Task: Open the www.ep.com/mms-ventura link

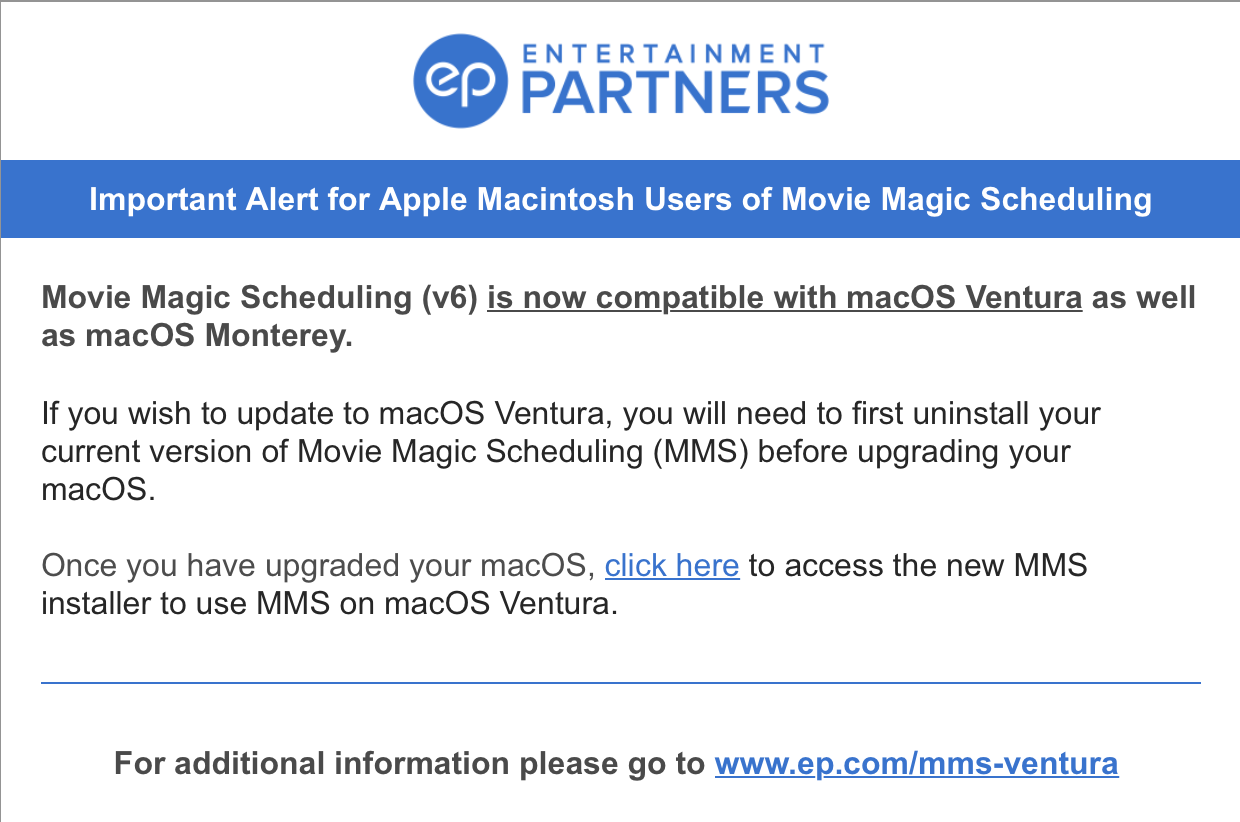Action: tap(916, 765)
